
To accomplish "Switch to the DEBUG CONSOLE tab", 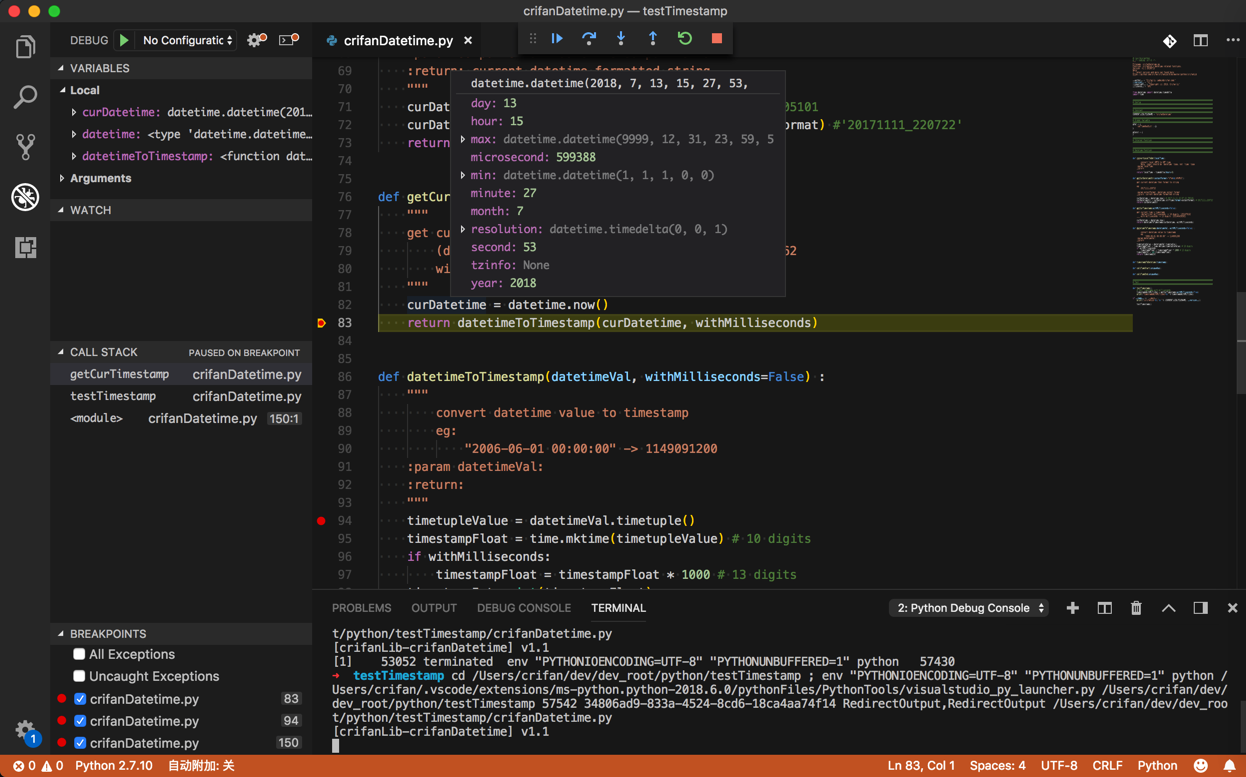I will (x=524, y=608).
